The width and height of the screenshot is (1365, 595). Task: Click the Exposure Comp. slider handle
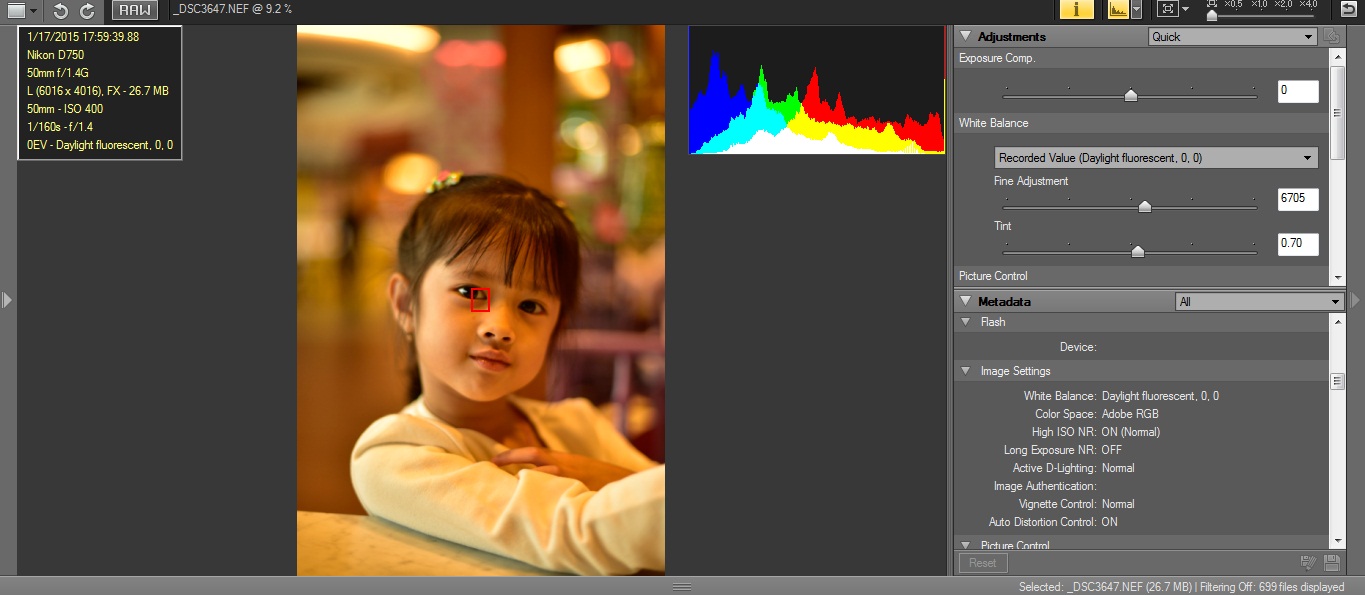coord(1130,96)
